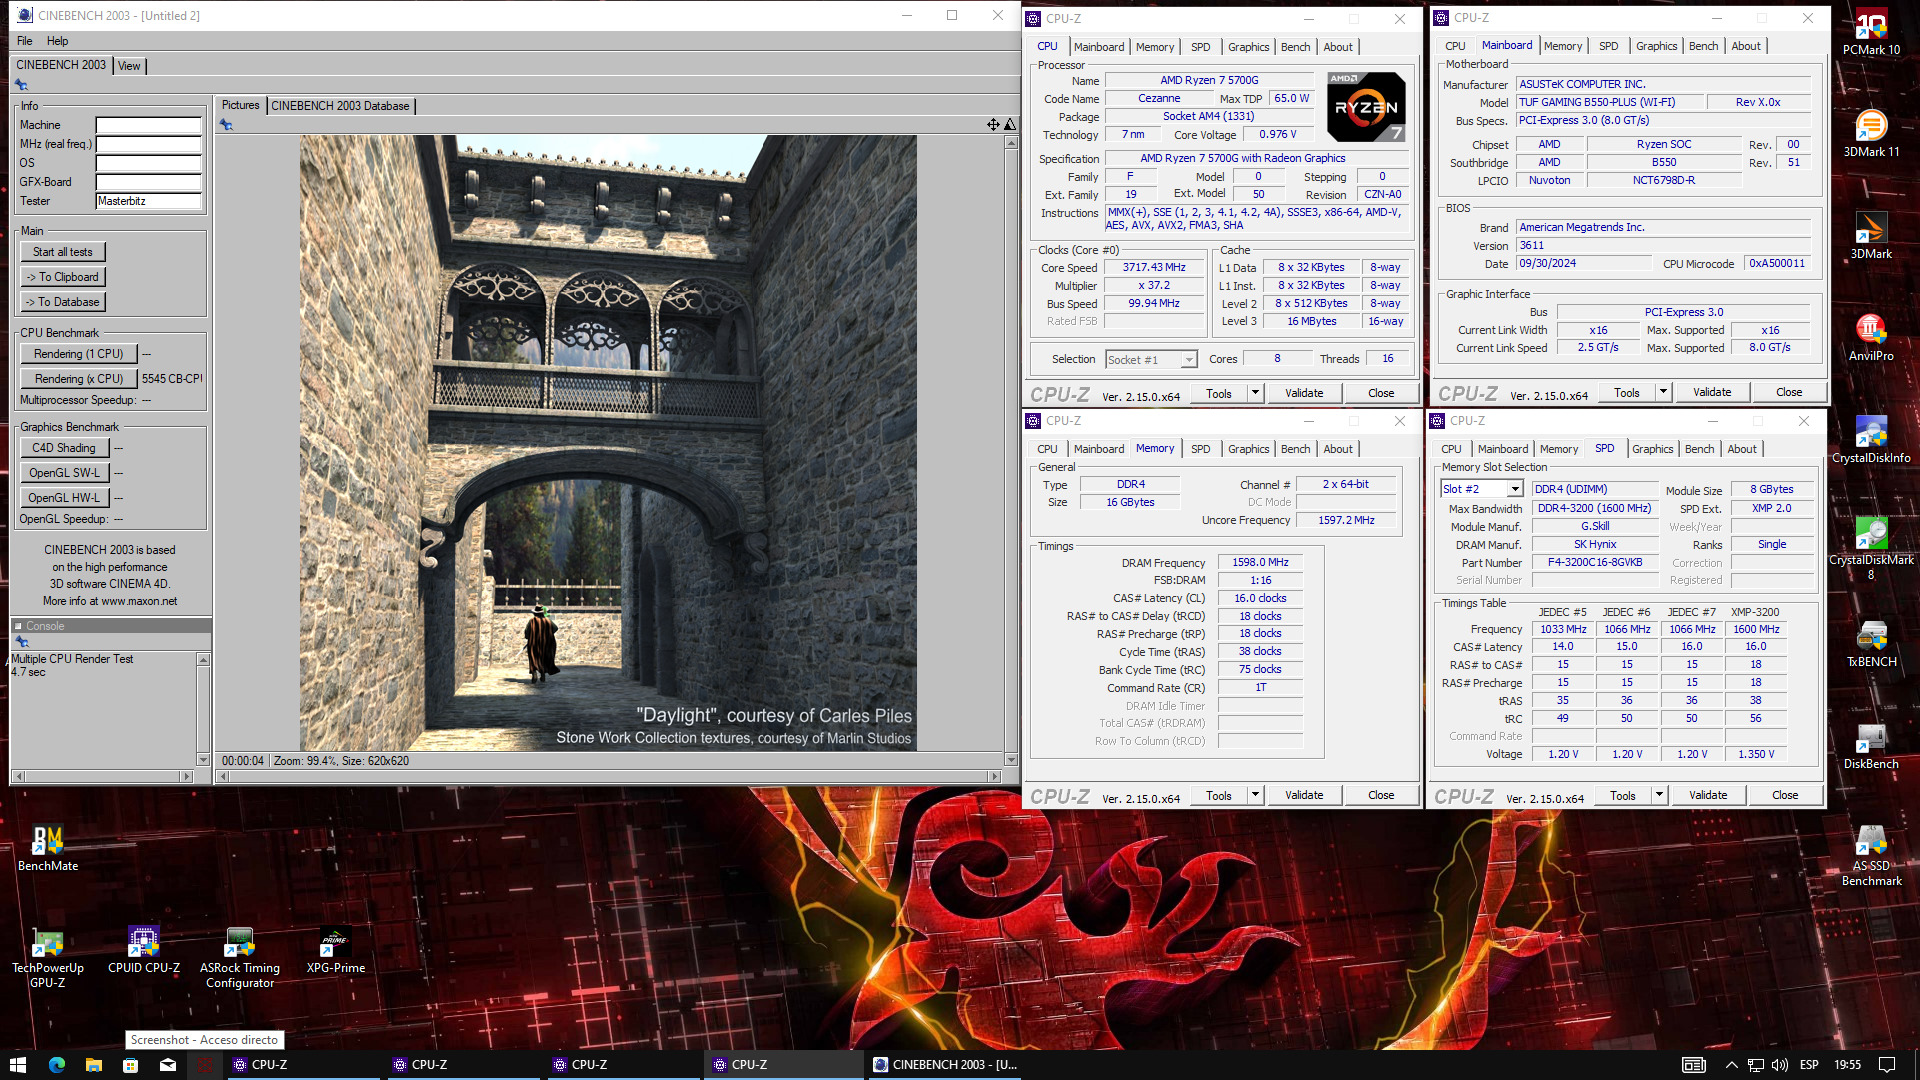Click the GFX-Board input field

tap(149, 182)
